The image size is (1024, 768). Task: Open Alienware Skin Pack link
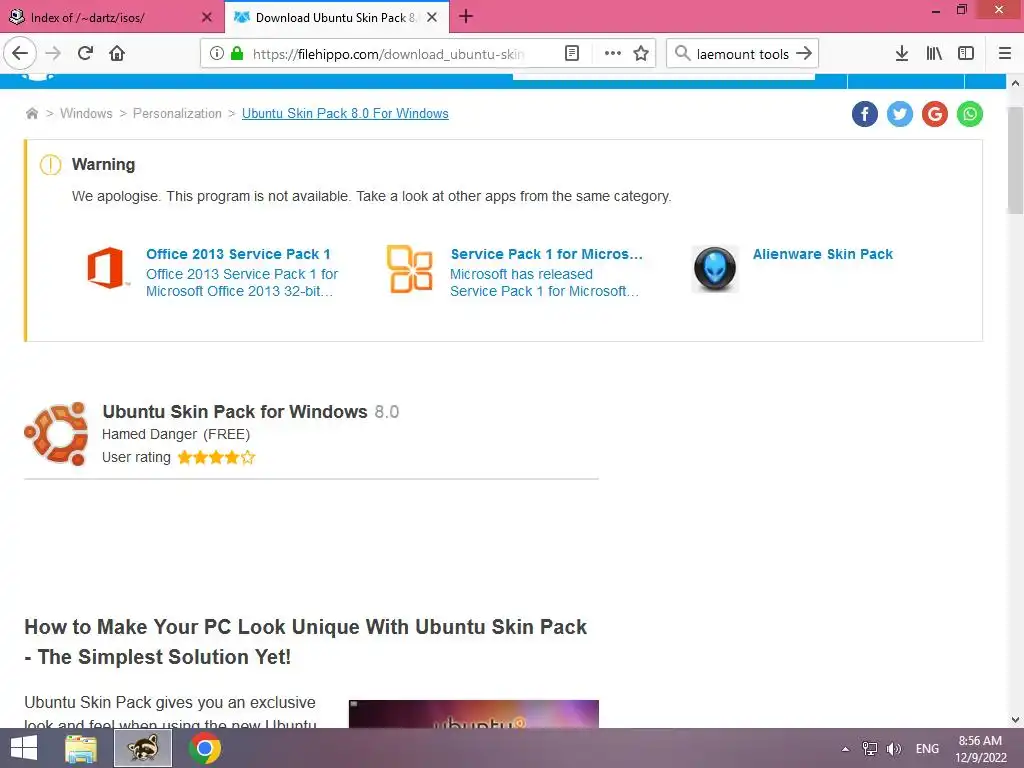(x=823, y=254)
